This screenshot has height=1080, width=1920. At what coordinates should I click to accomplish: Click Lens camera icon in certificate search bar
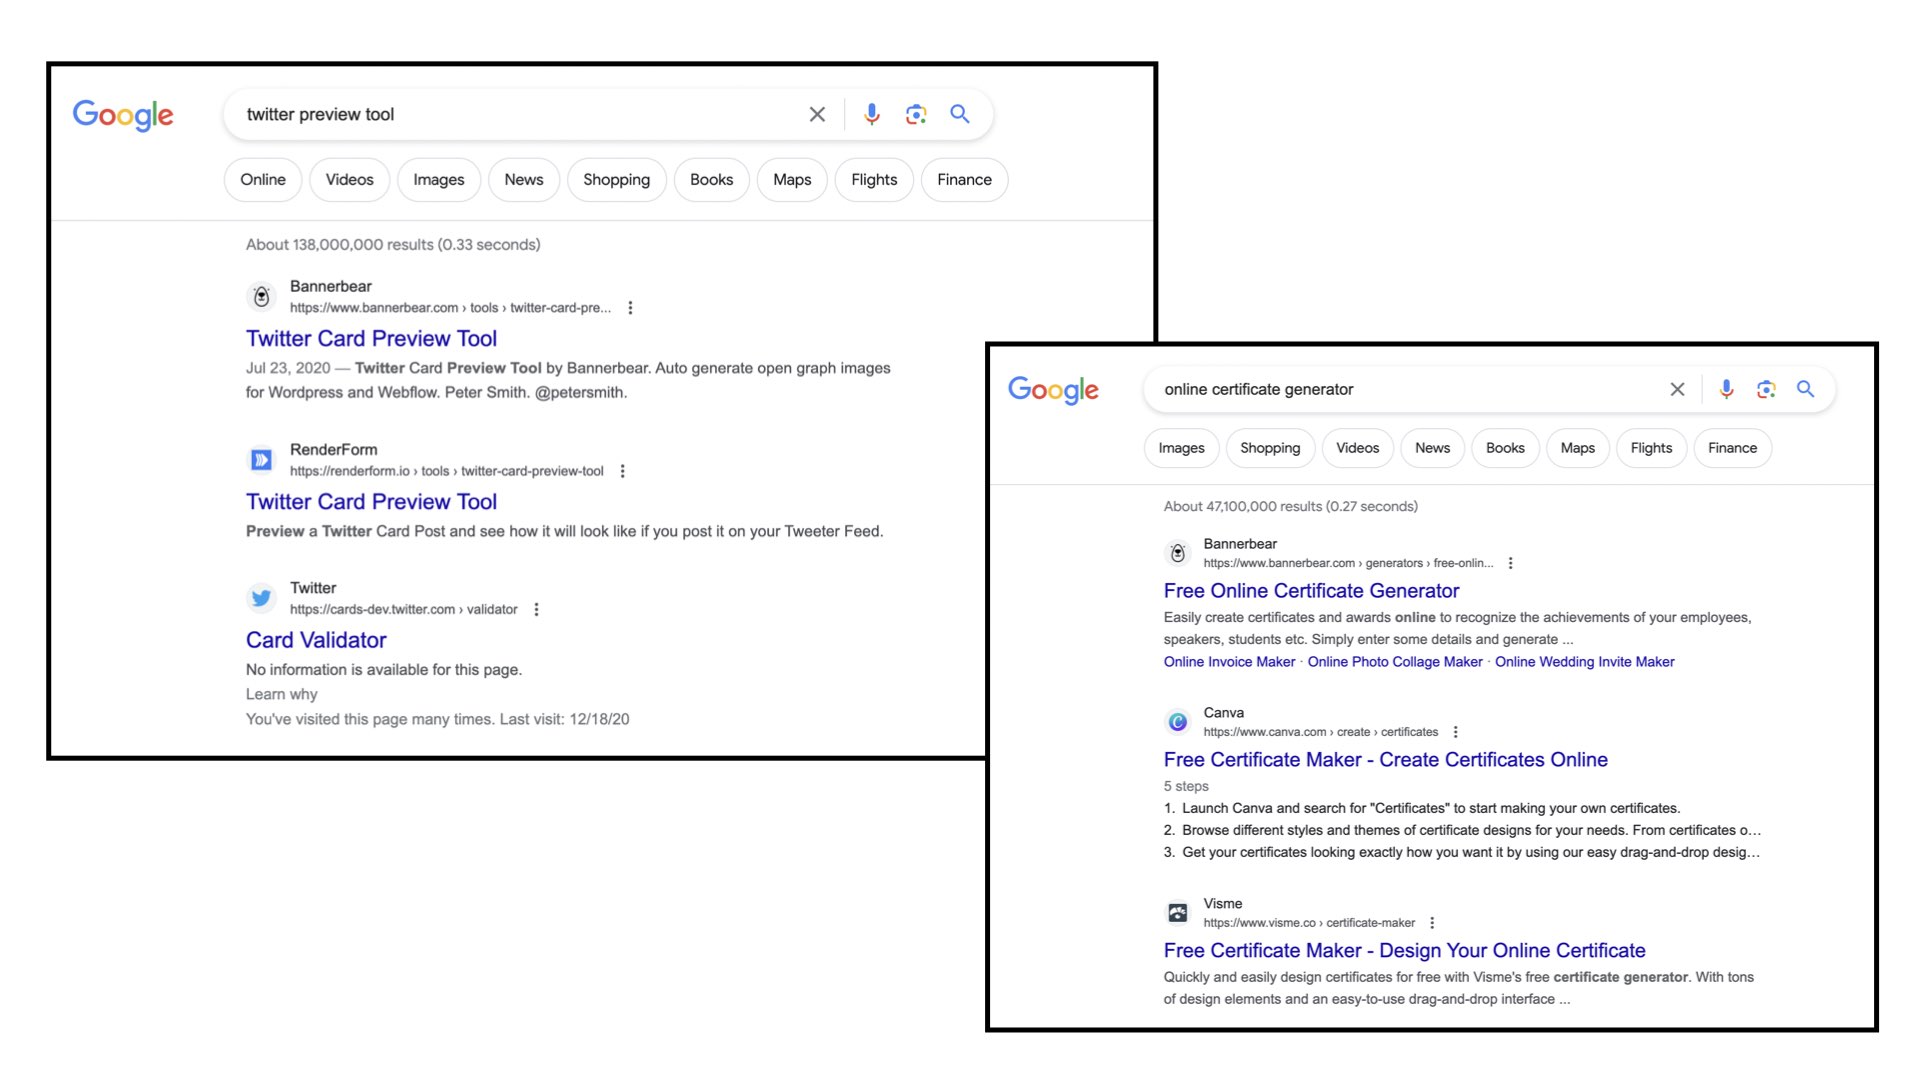pos(1766,389)
